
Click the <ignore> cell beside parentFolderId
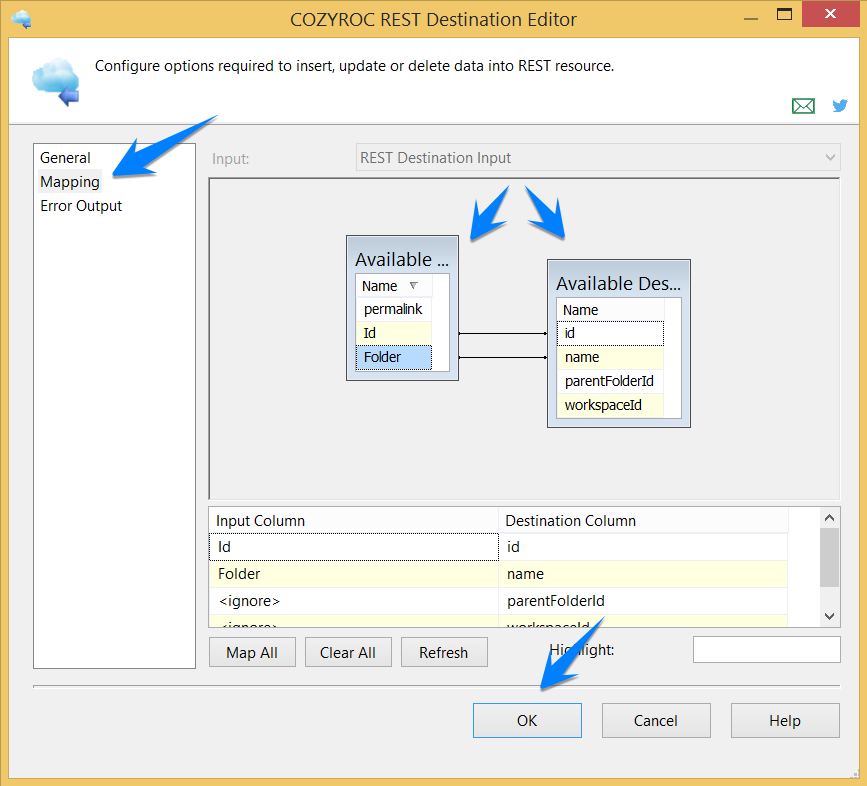pyautogui.click(x=354, y=601)
